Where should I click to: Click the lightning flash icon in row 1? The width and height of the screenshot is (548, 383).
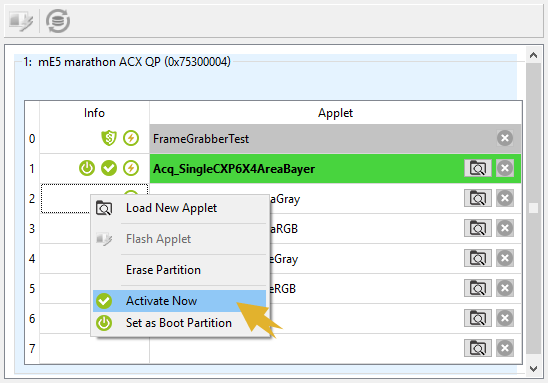coord(131,168)
